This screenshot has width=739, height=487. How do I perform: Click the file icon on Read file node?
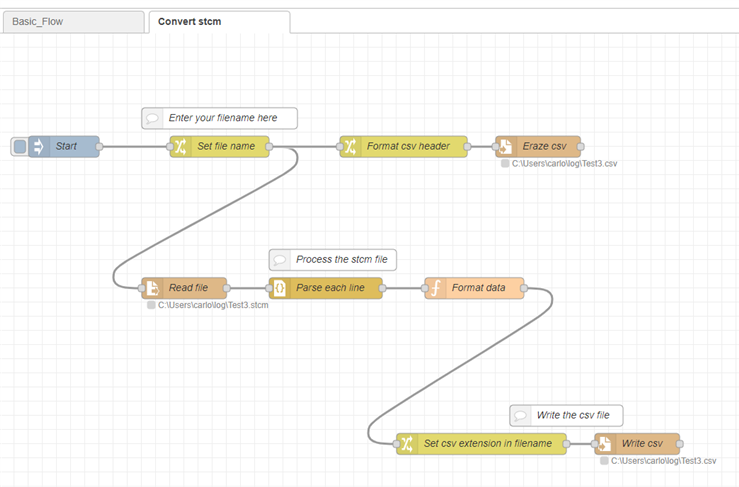[152, 288]
